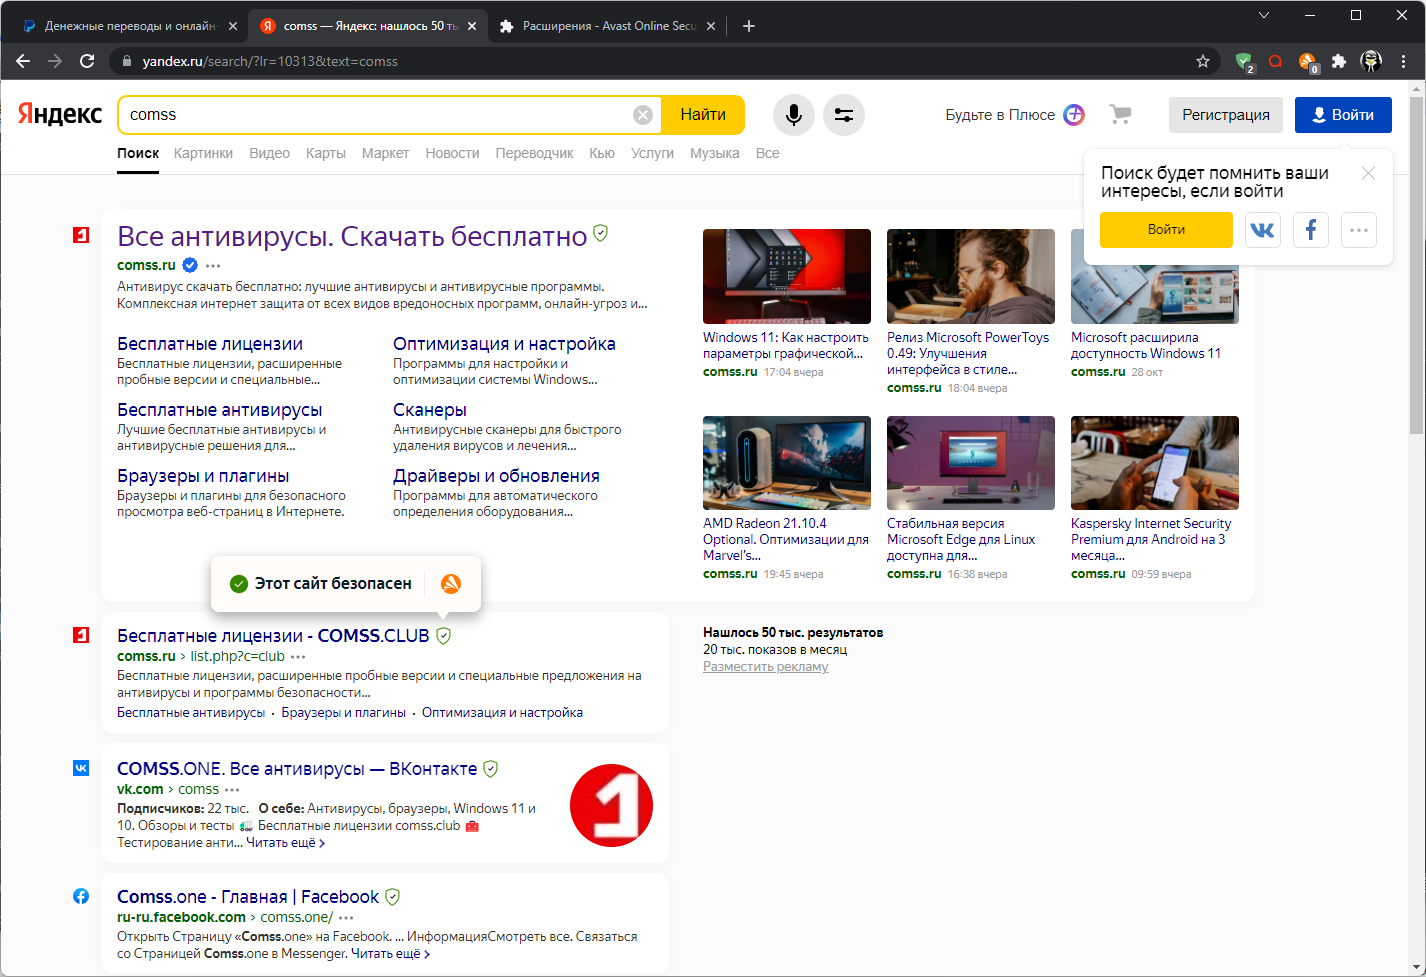The image size is (1426, 977).
Task: Open the Chrome extensions puzzle icon
Action: pos(1339,61)
